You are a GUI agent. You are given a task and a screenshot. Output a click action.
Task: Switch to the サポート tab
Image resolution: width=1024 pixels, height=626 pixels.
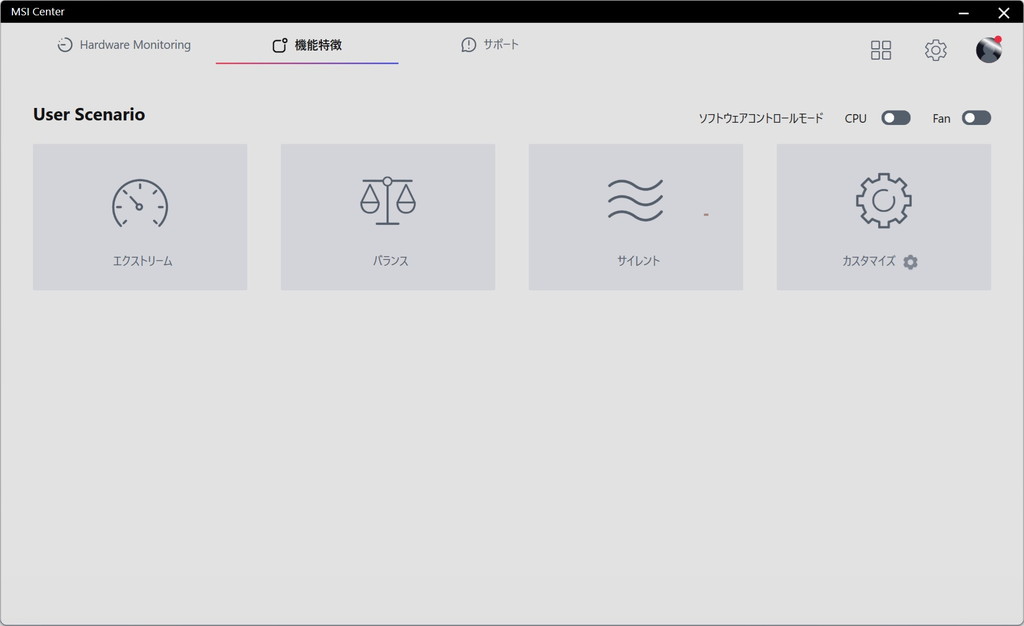point(490,44)
